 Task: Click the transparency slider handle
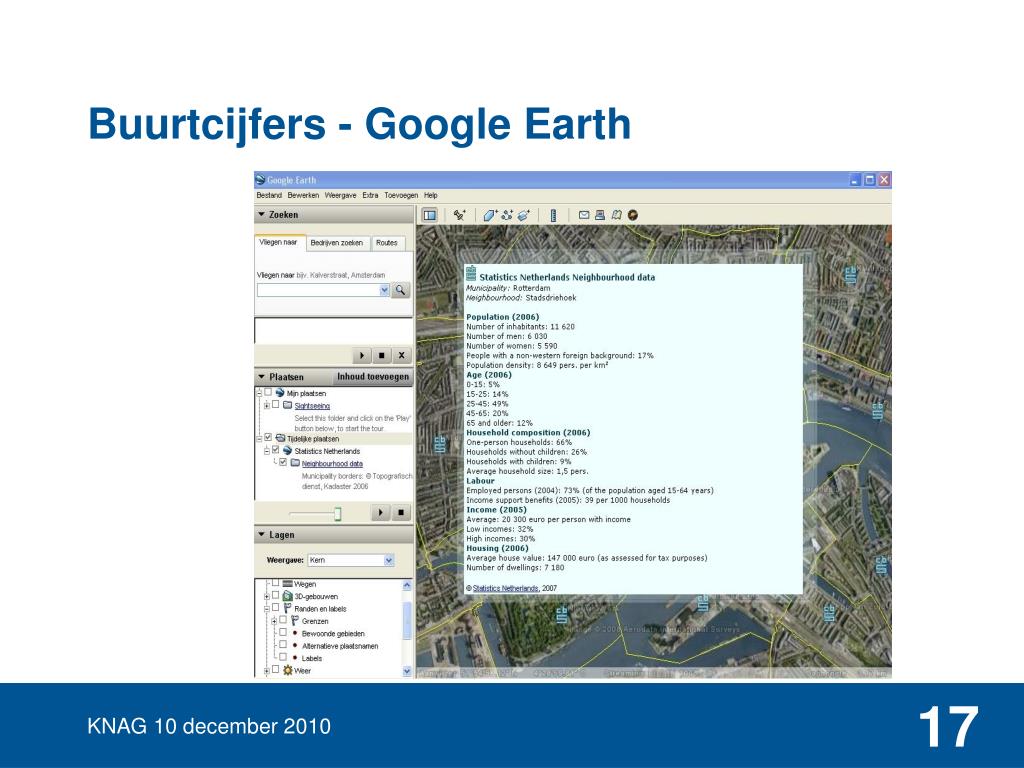[x=338, y=514]
